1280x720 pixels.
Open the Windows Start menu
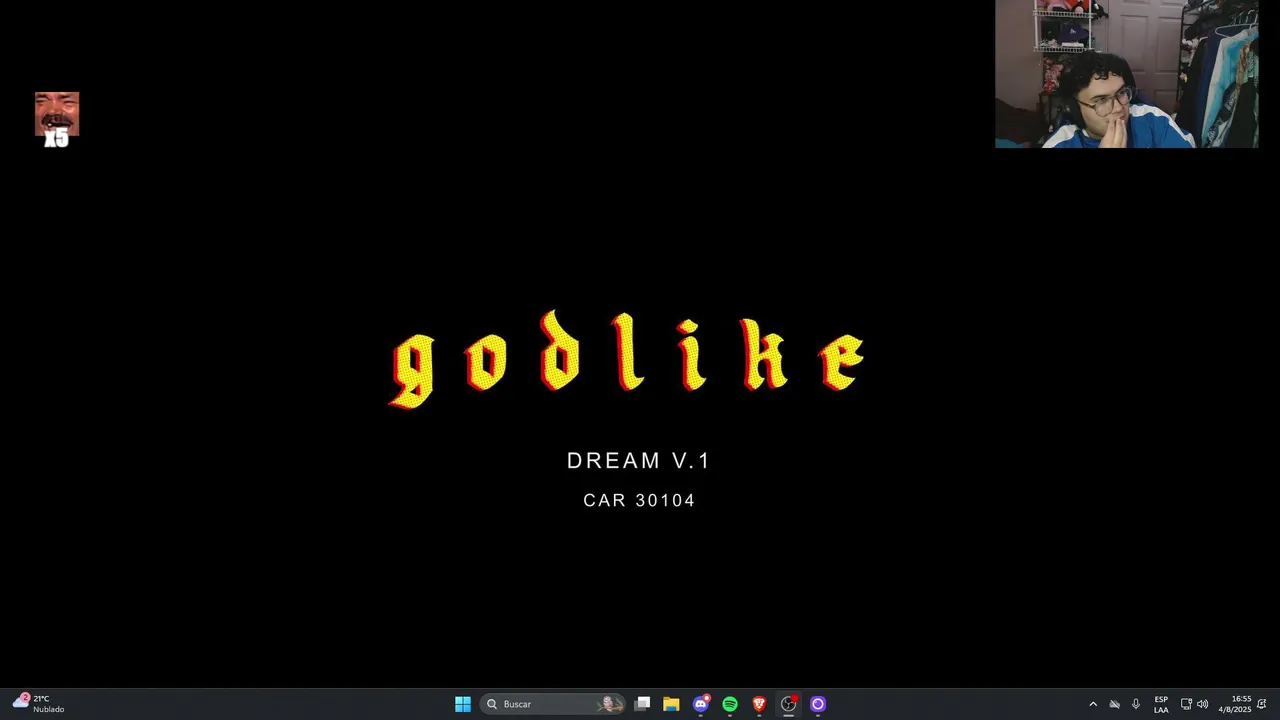[x=463, y=704]
